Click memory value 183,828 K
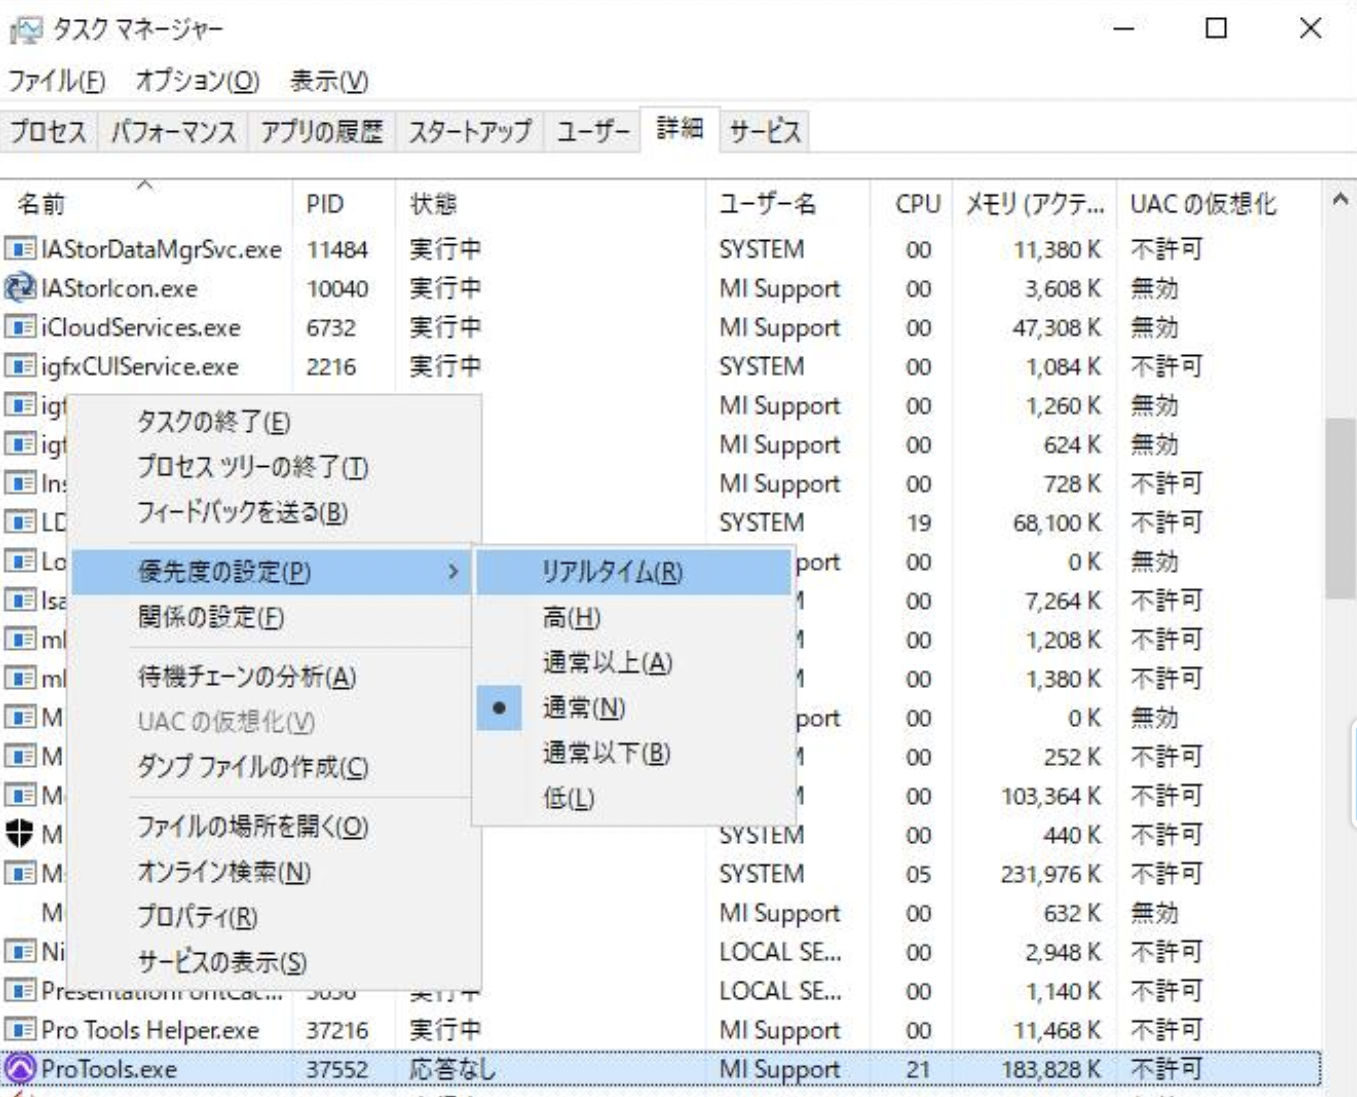1357x1097 pixels. (1051, 1069)
